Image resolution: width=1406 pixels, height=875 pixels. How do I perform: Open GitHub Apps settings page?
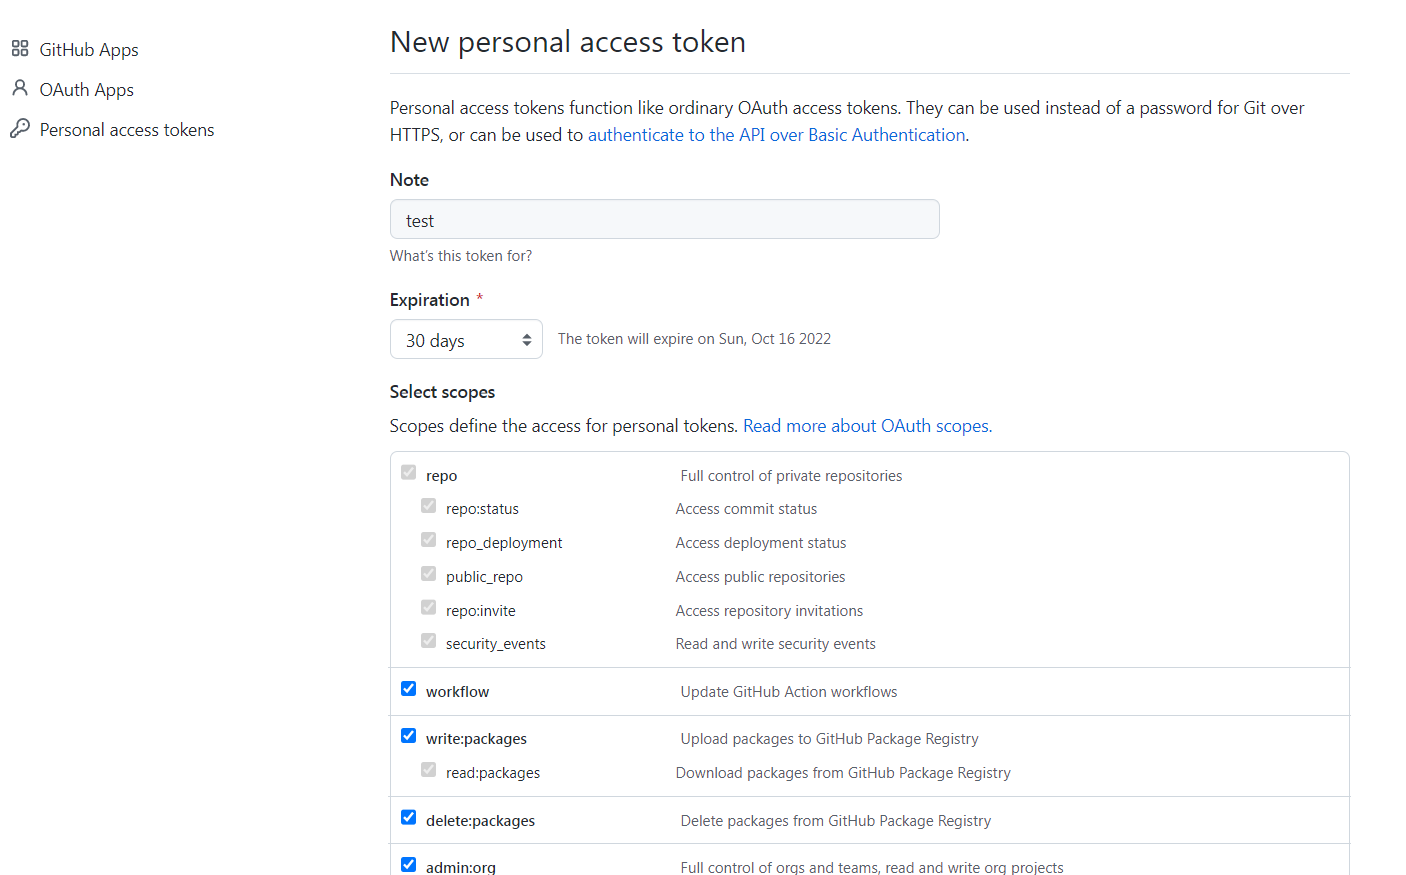point(89,50)
